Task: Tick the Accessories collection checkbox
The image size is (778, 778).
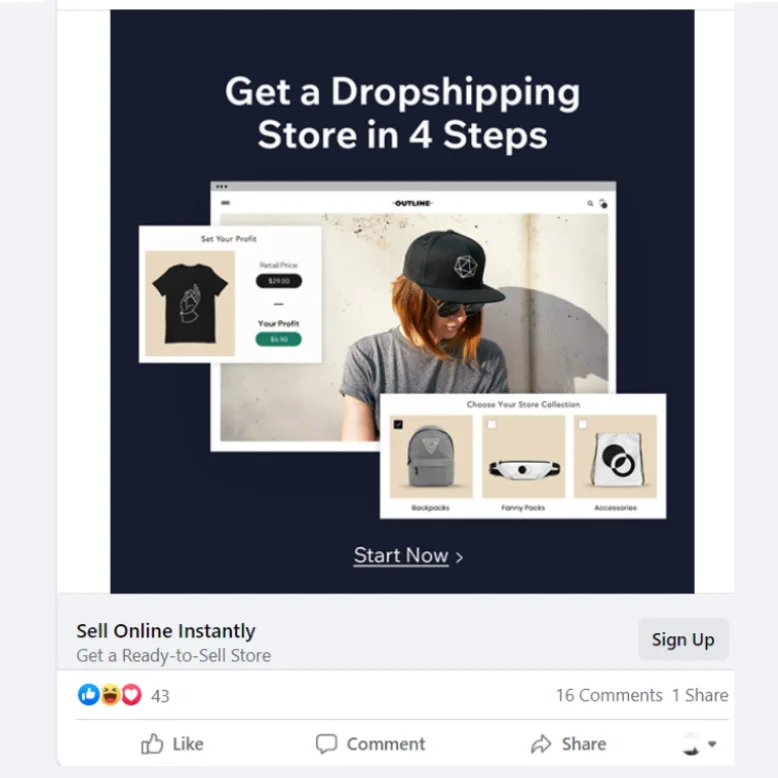Action: (x=583, y=424)
